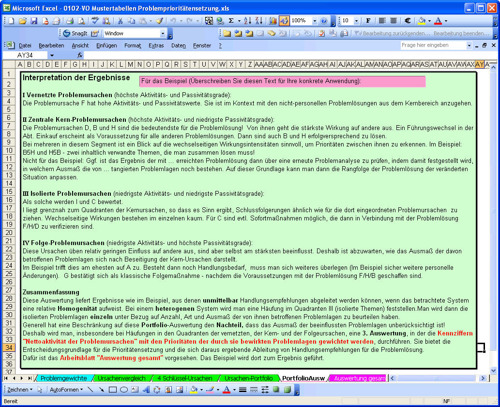Open the font size 10 dropdown
Viewport: 500px width, 407px height.
pos(356,21)
